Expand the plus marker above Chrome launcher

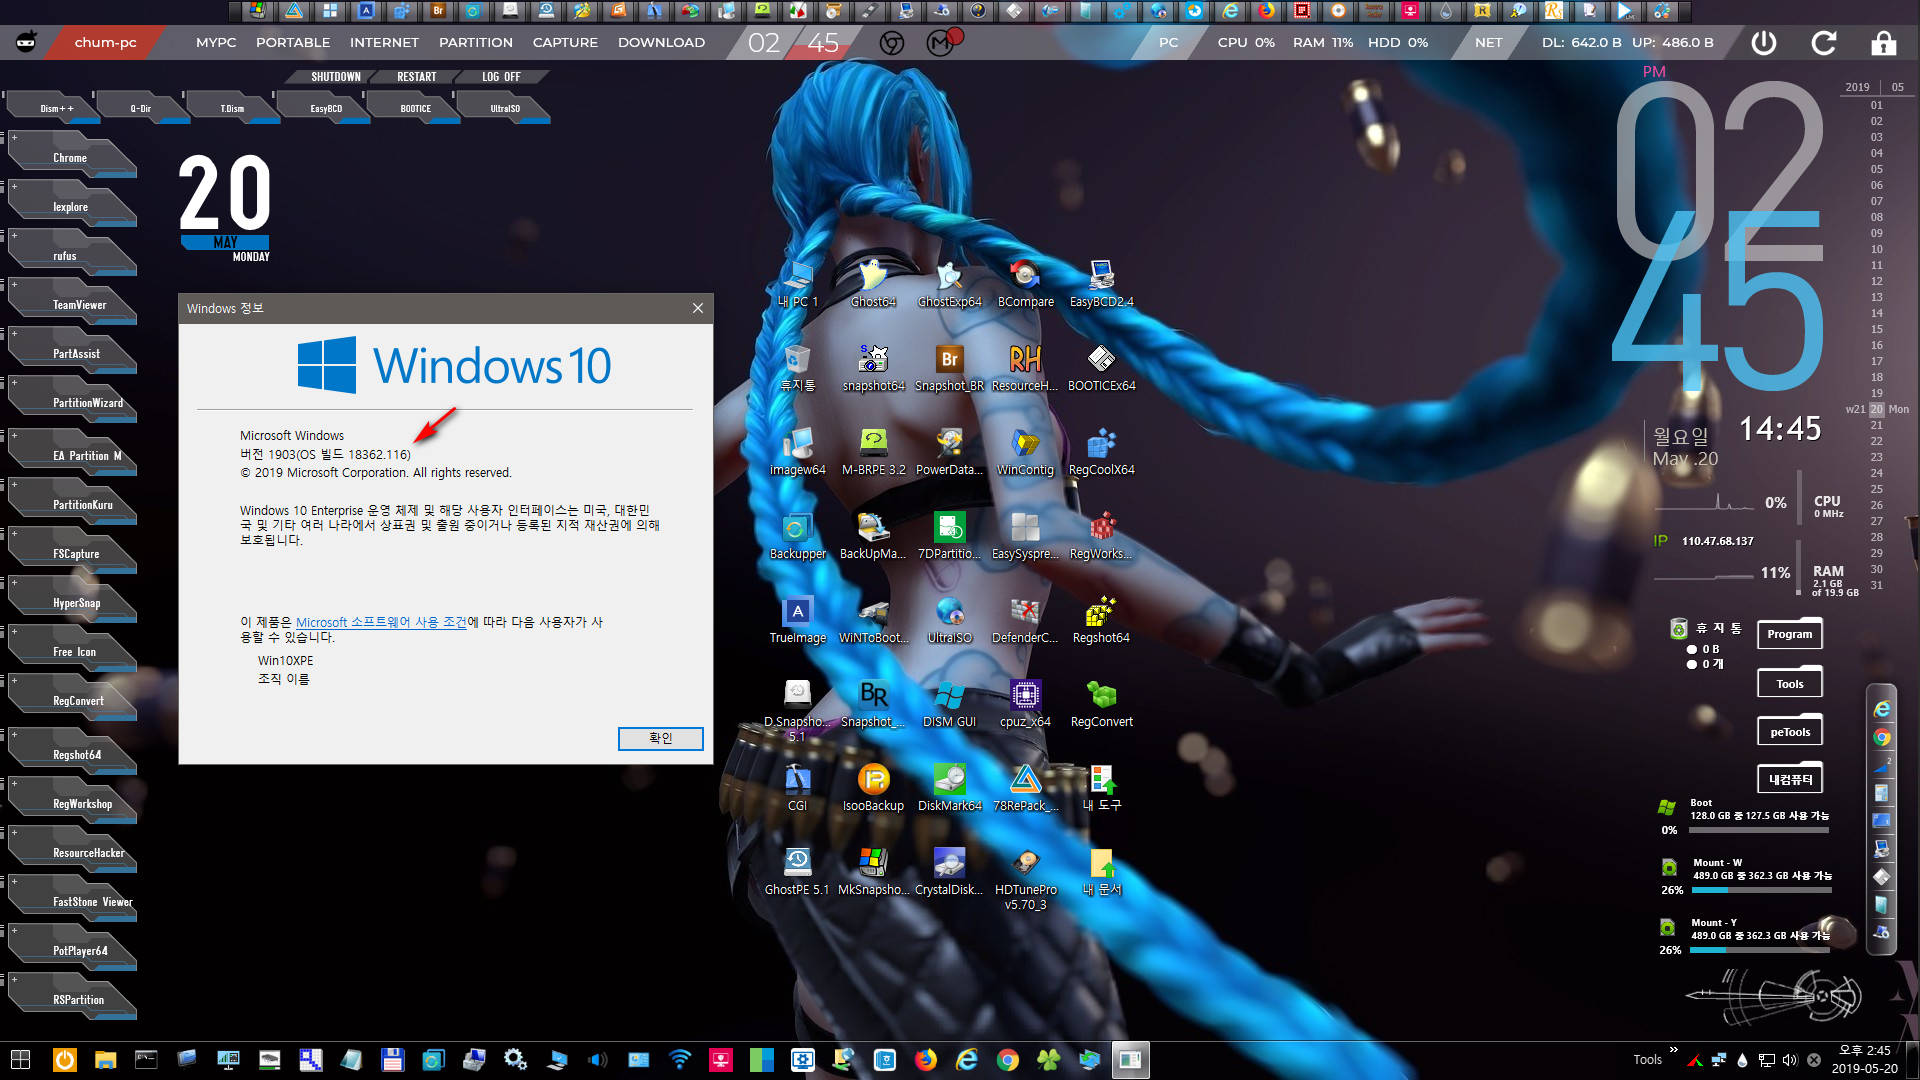point(14,137)
